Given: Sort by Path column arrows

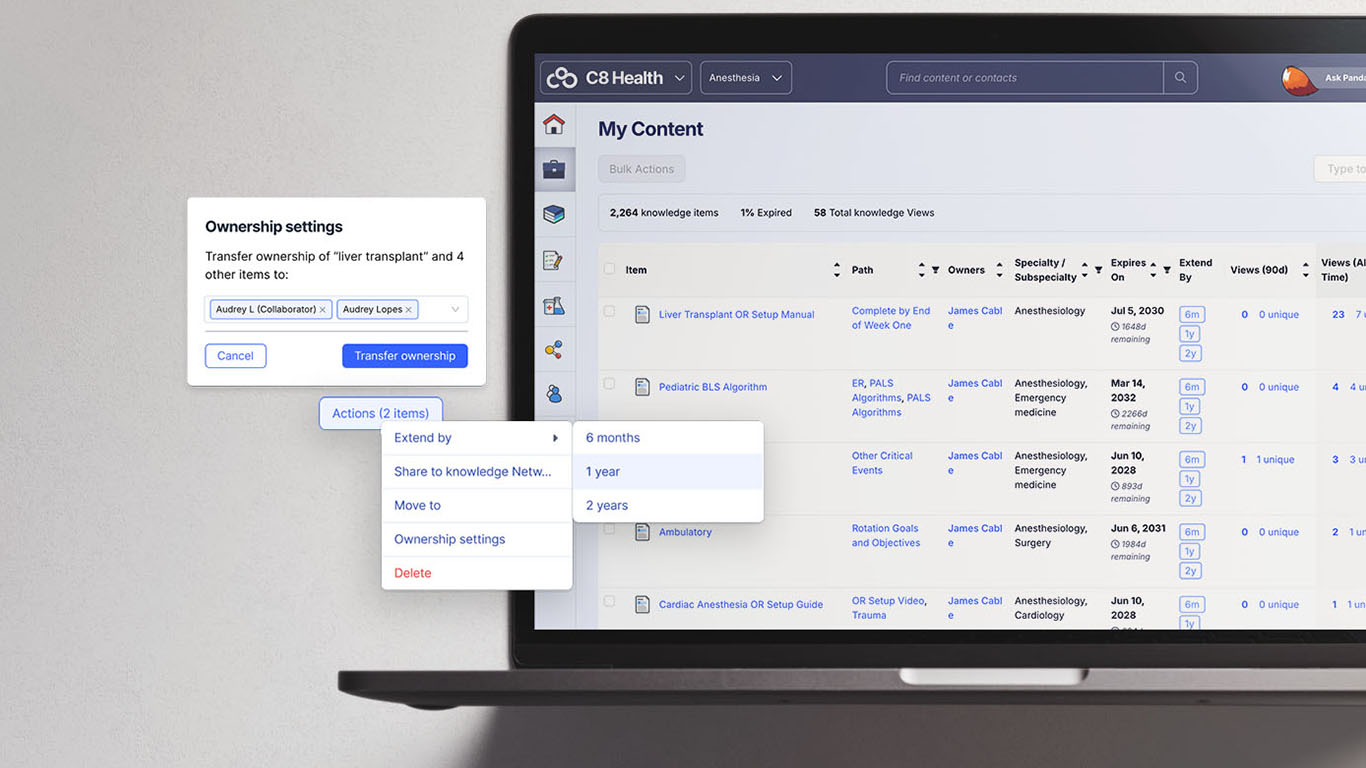Looking at the screenshot, I should (921, 270).
